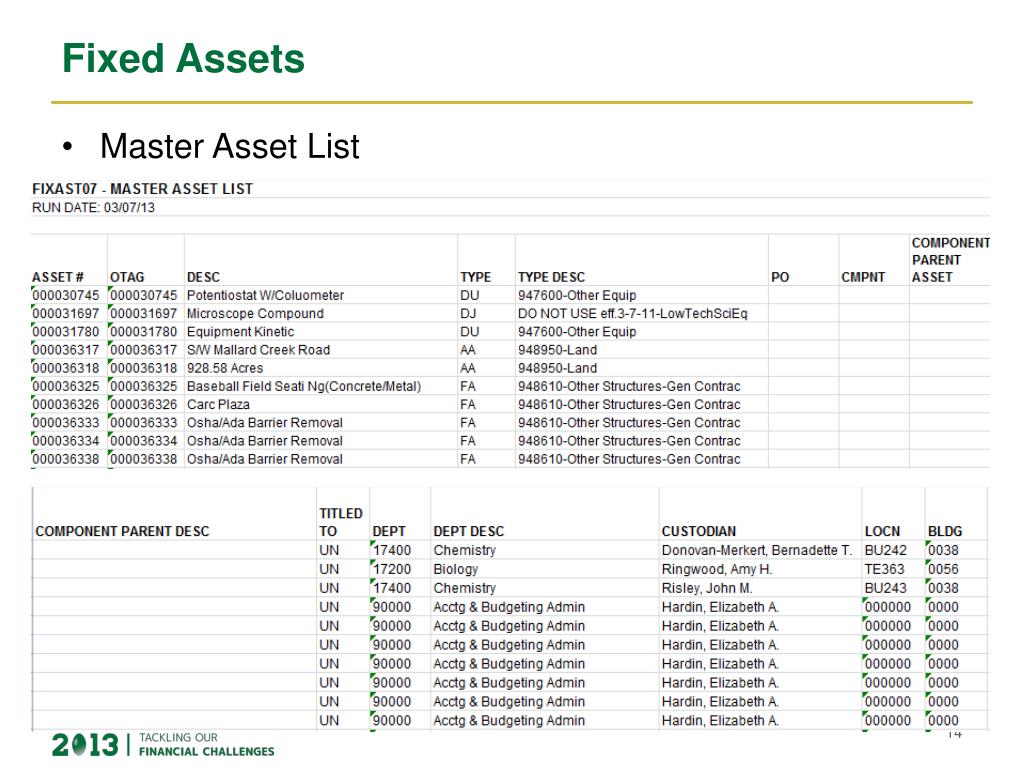Viewport: 1024px width, 768px height.
Task: Click custodian Ringwood, Amy H.
Action: tap(717, 569)
